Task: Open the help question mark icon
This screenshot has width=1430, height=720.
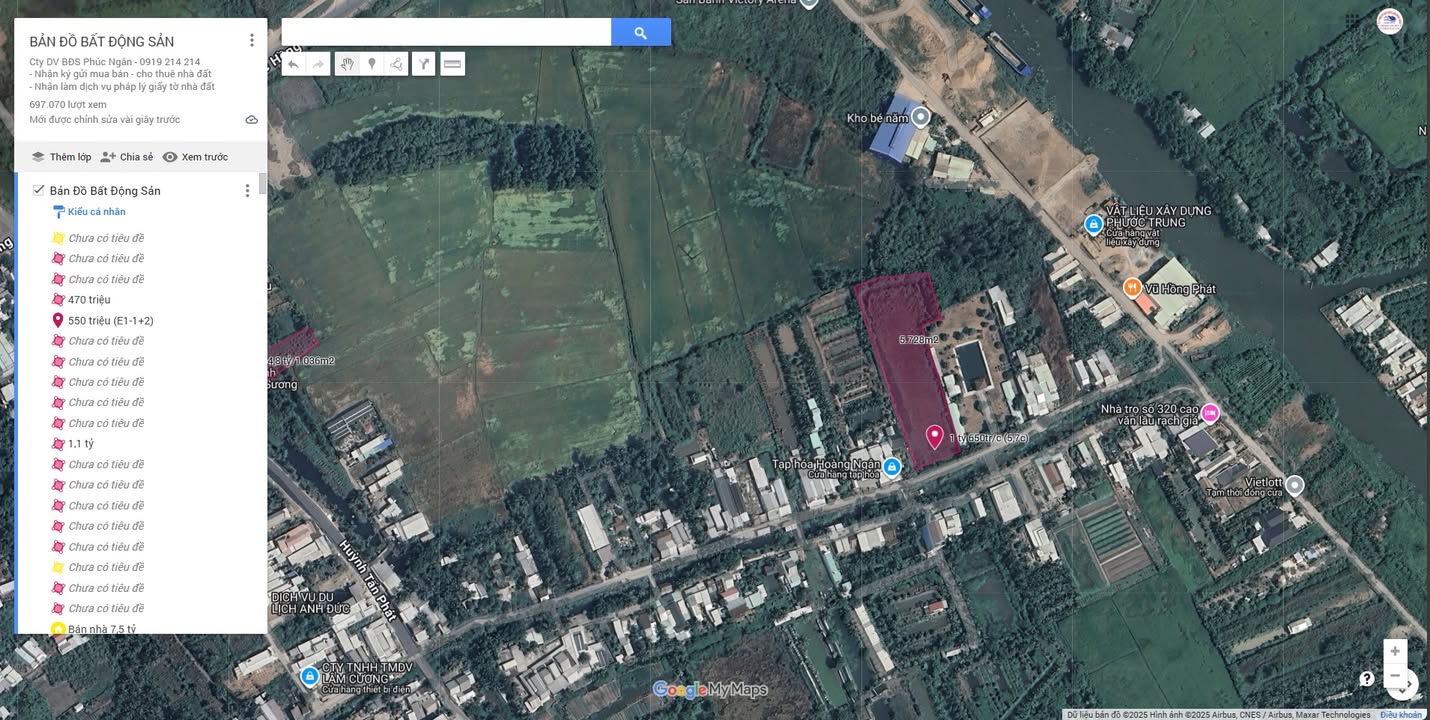Action: click(1366, 679)
